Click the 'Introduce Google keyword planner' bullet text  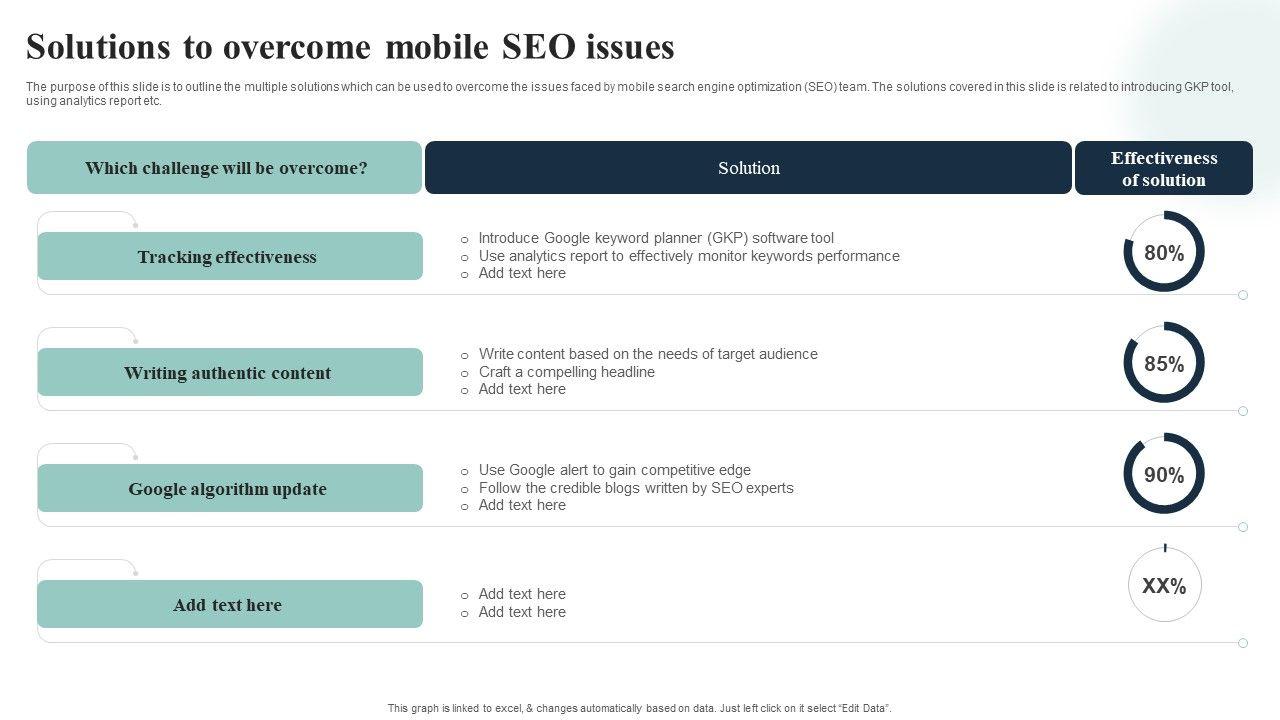click(655, 238)
